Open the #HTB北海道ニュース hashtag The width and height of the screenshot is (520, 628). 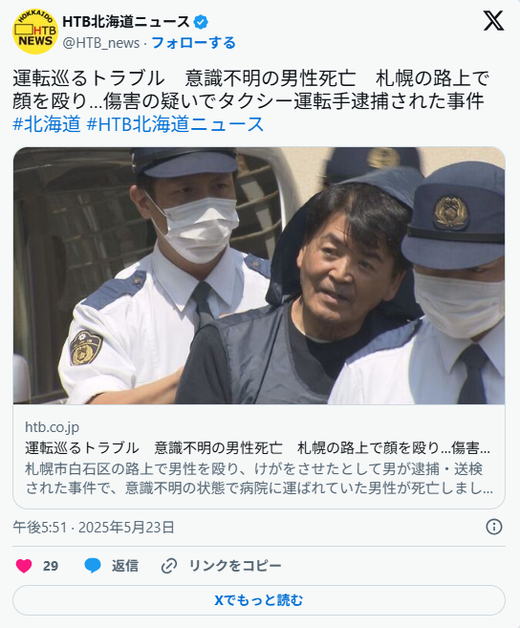[x=175, y=124]
